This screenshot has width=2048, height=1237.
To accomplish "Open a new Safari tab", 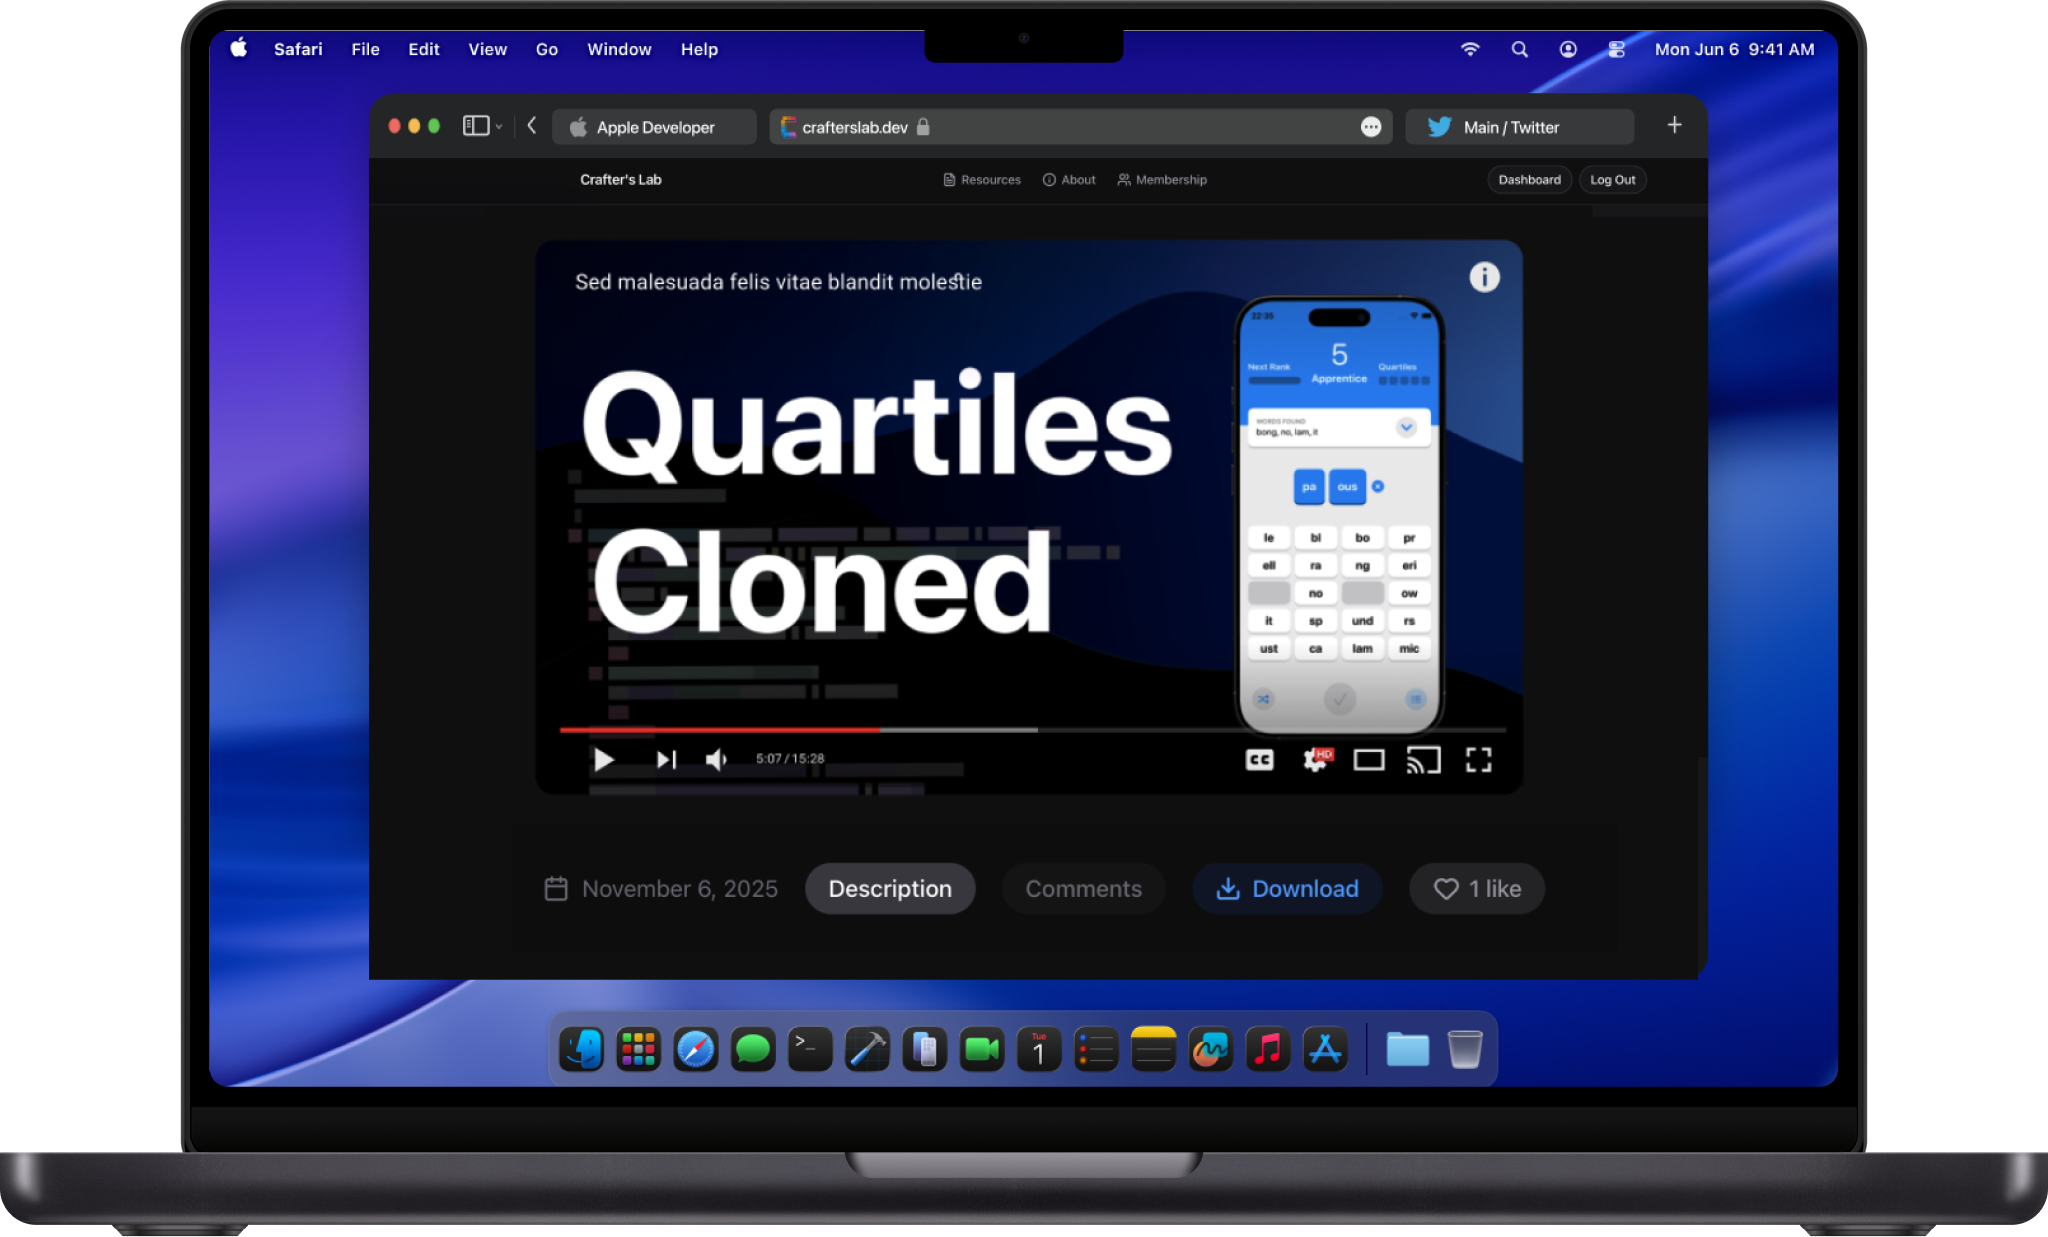I will [x=1674, y=125].
